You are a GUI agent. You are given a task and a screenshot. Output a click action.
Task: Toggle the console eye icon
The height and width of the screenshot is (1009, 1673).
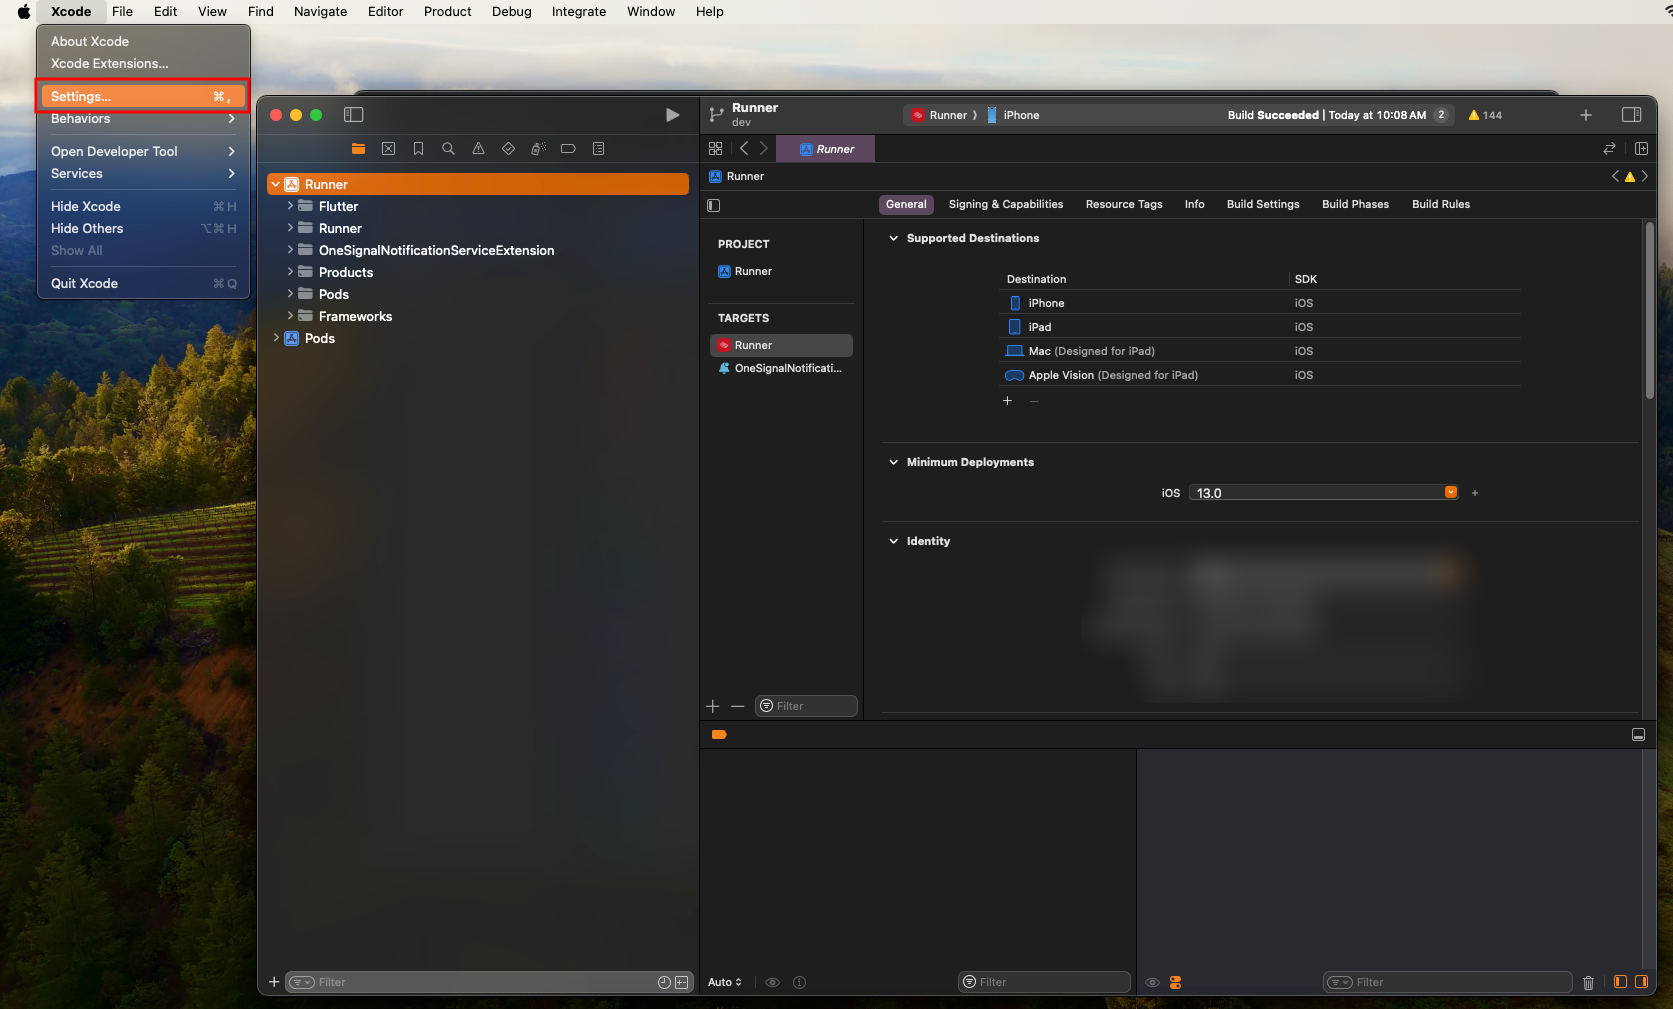coord(1152,983)
